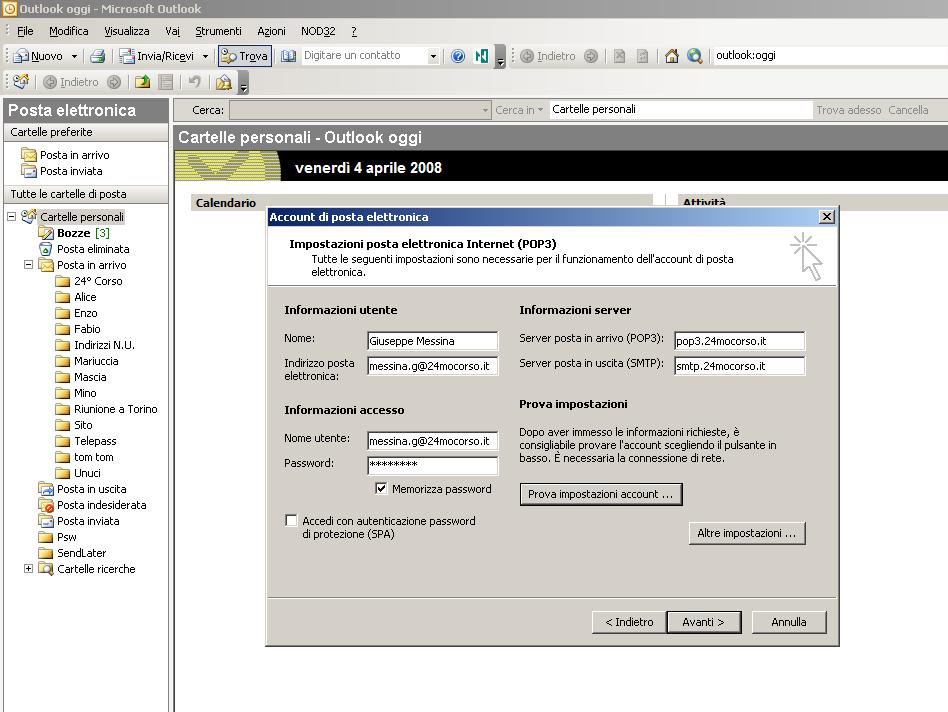The image size is (948, 712).
Task: Click the Posta indesiderata junk icon
Action: (46, 505)
